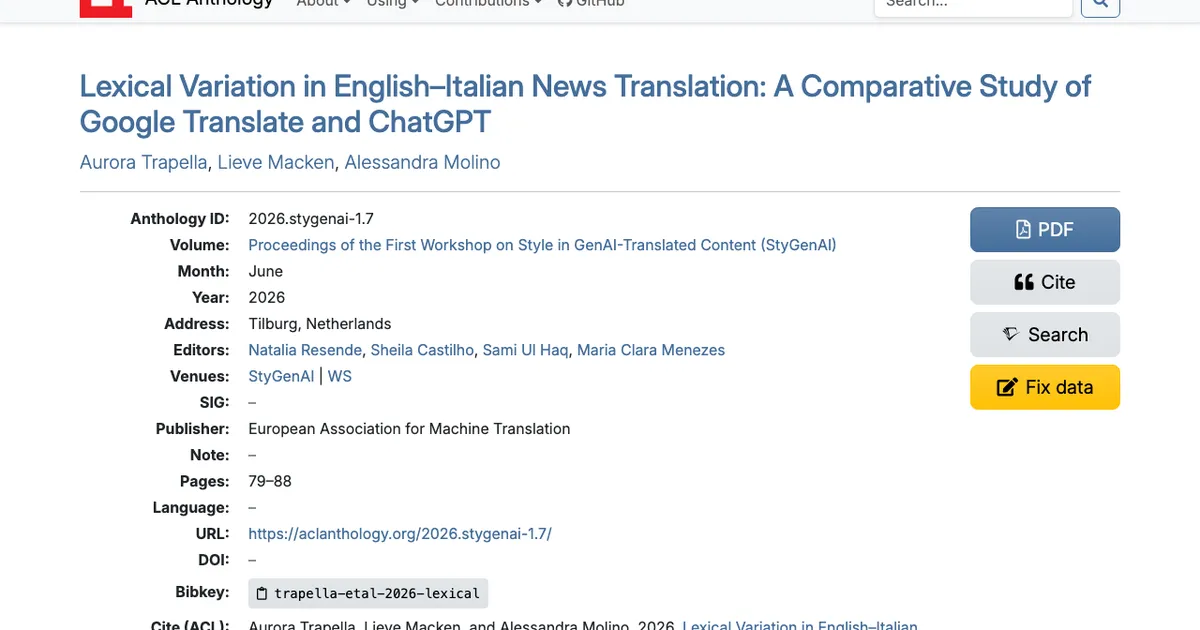Screen dimensions: 1200x630
Task: Open editor Sami Ul Haq's page
Action: click(x=525, y=350)
